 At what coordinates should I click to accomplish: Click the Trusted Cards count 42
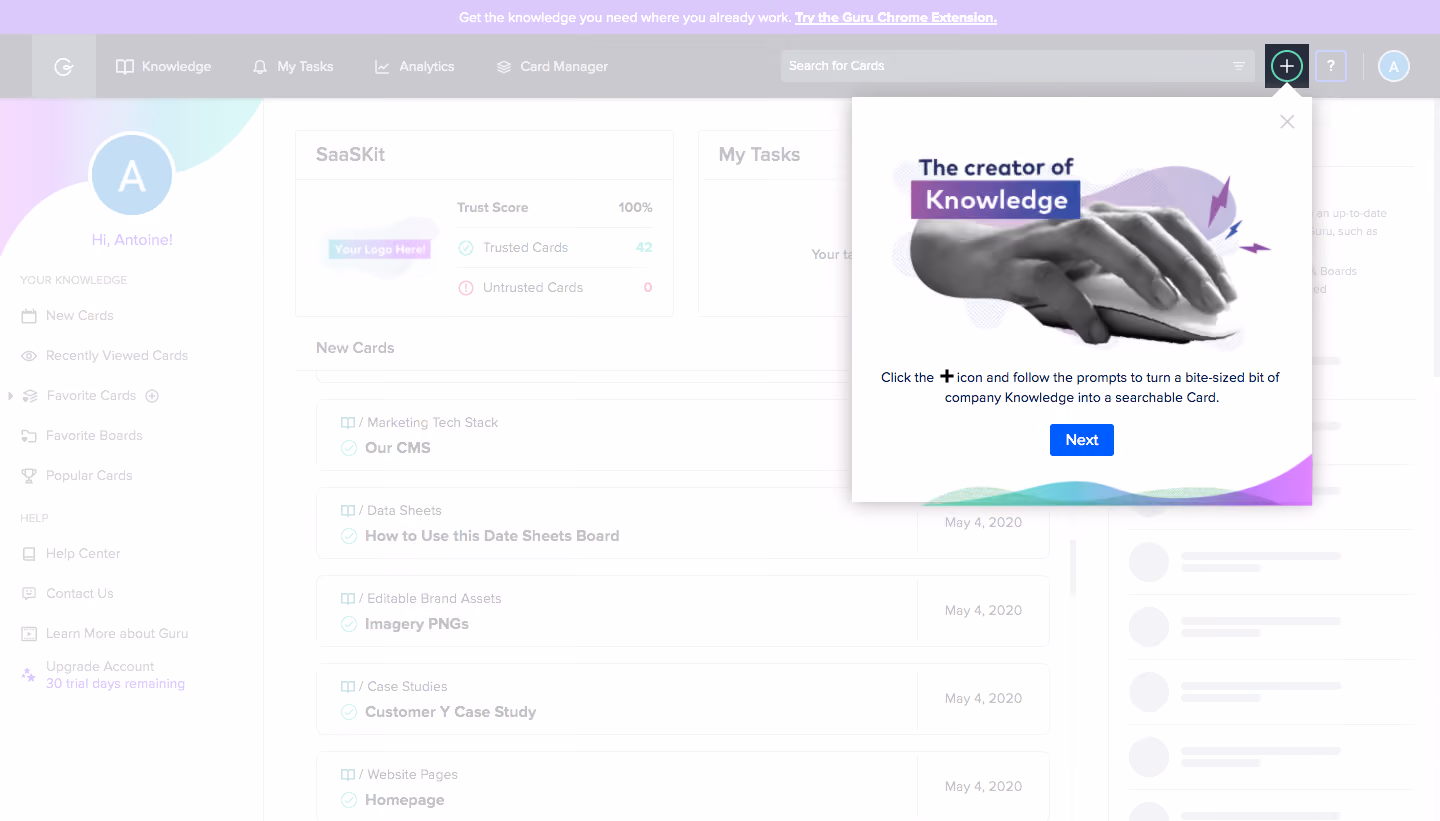tap(644, 248)
